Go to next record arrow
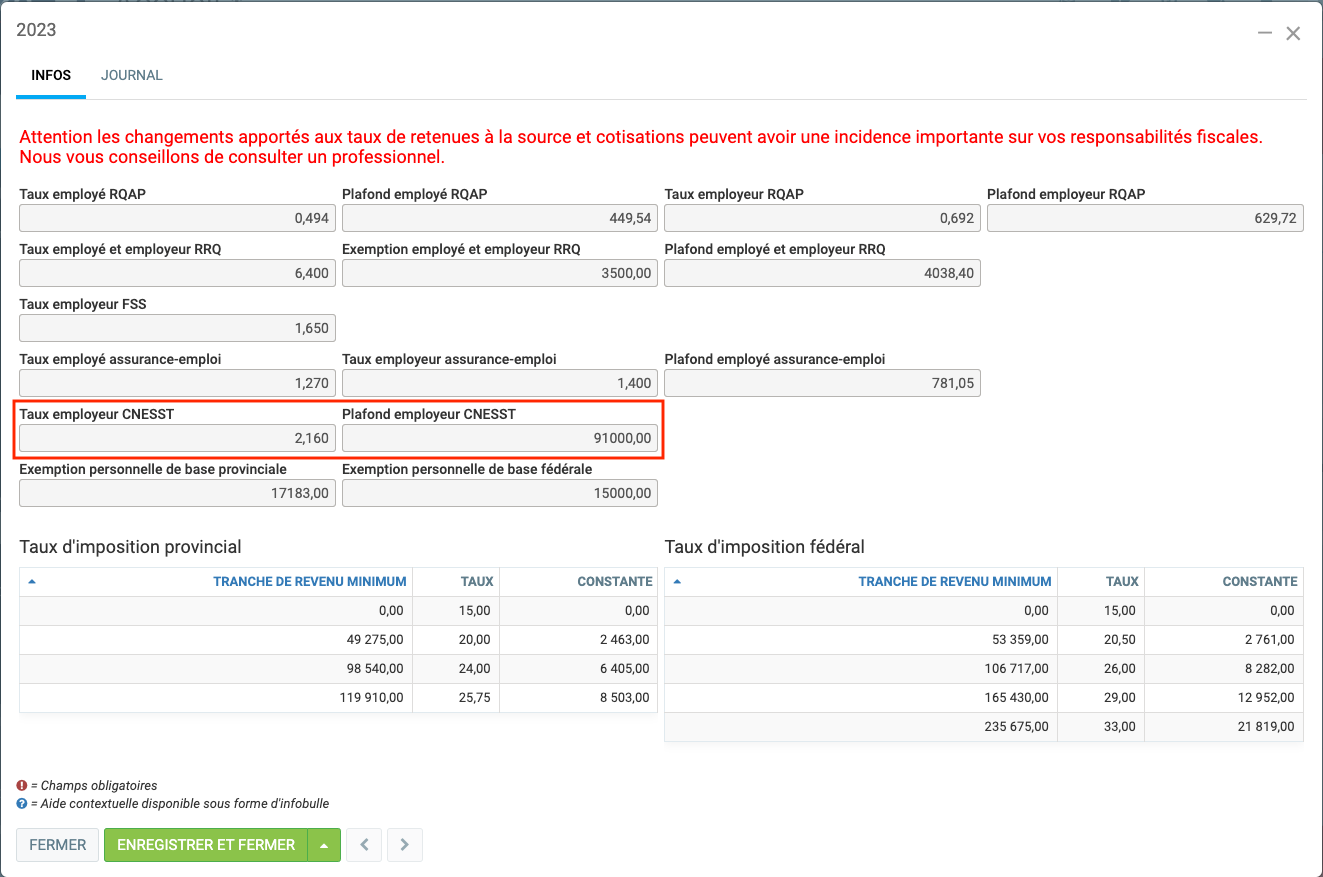The image size is (1323, 877). (x=404, y=845)
